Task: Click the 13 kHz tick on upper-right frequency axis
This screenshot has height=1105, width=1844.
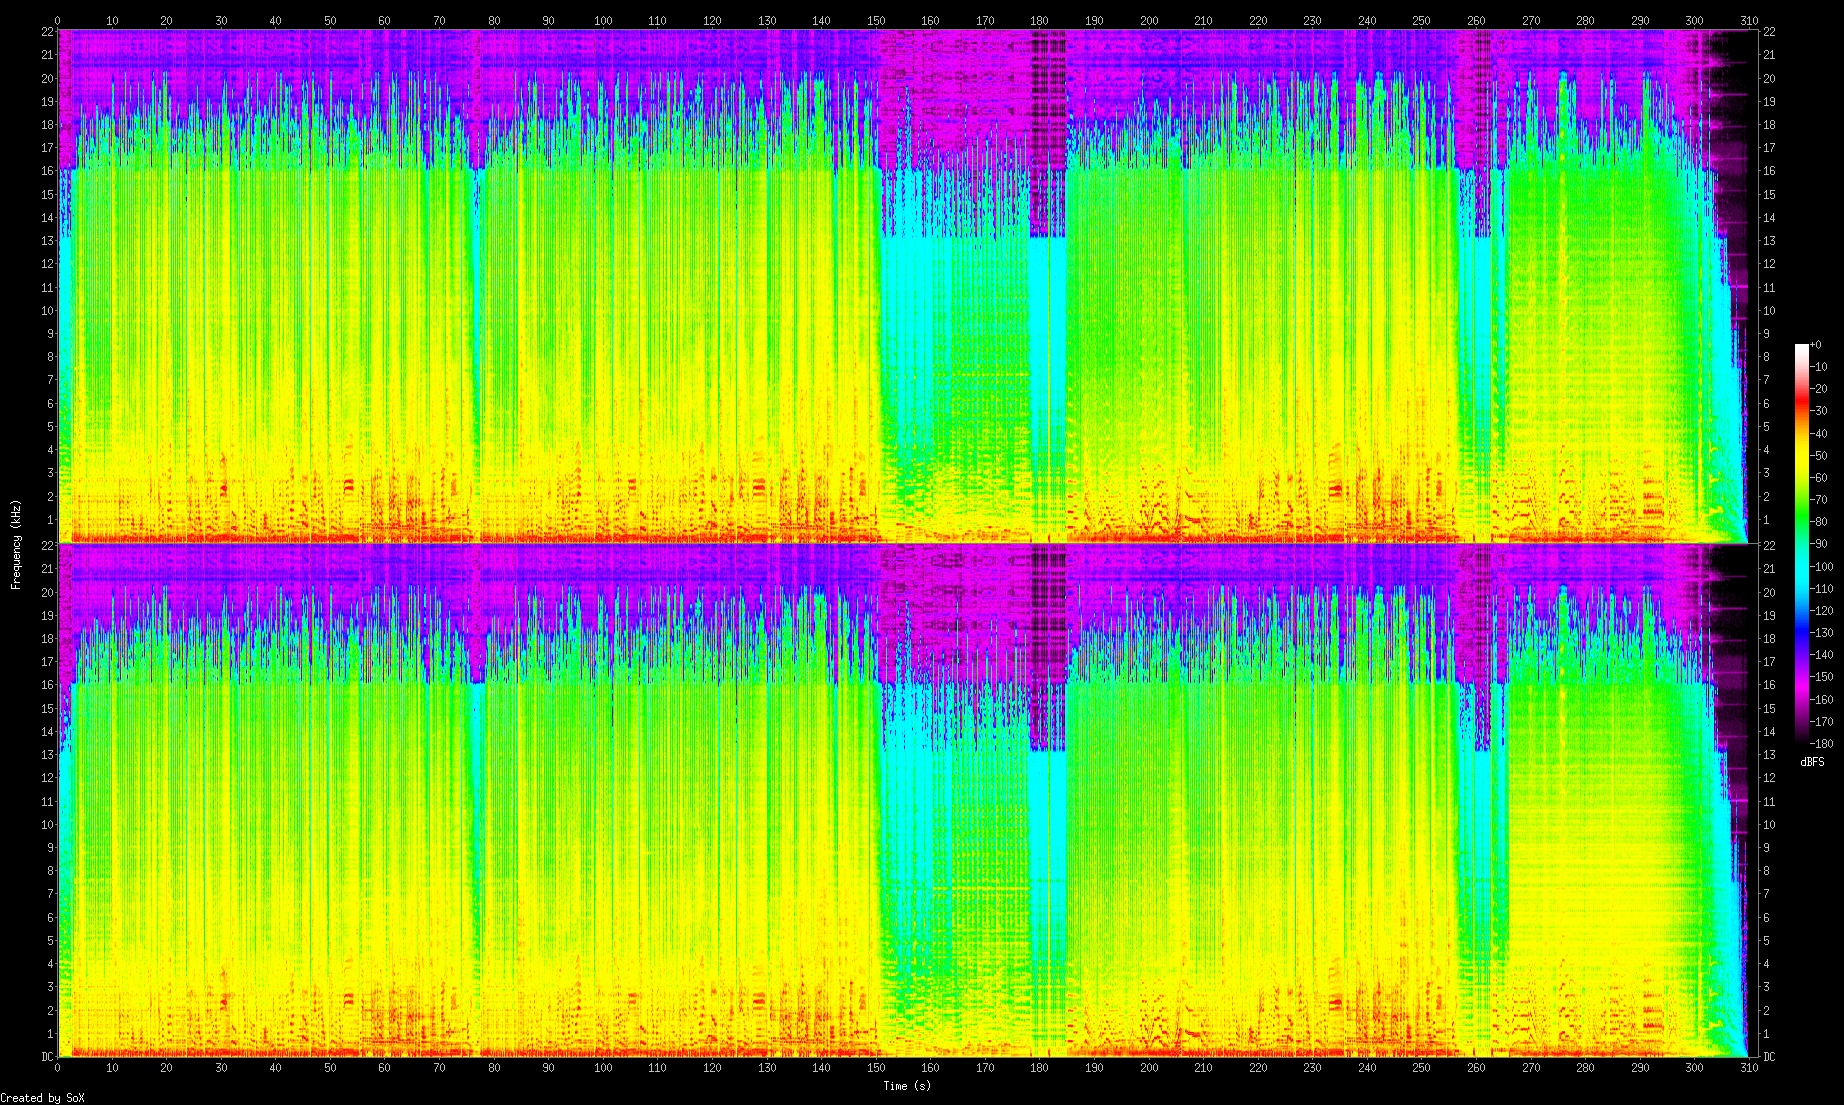Action: [1769, 241]
